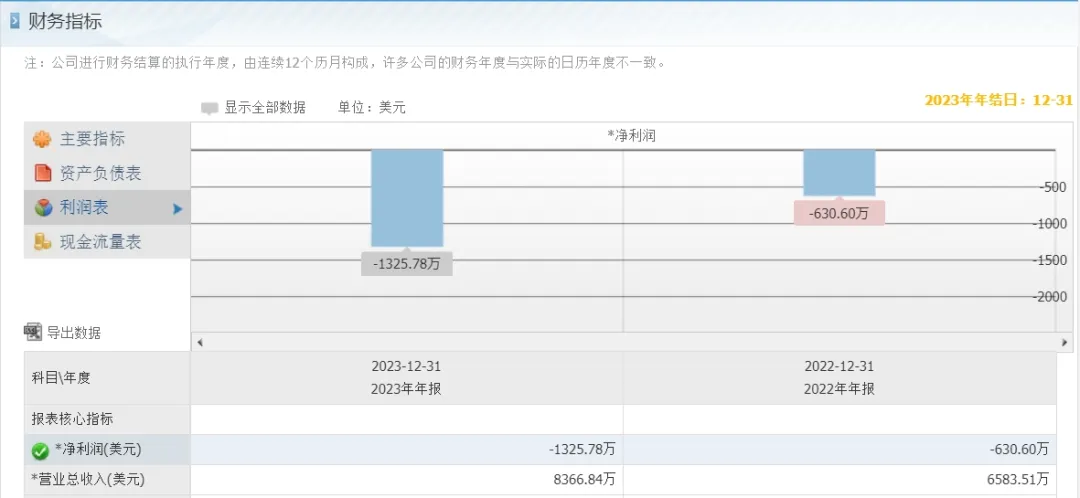1080x498 pixels.
Task: Click the 2023 net profit blue bar
Action: [x=407, y=198]
